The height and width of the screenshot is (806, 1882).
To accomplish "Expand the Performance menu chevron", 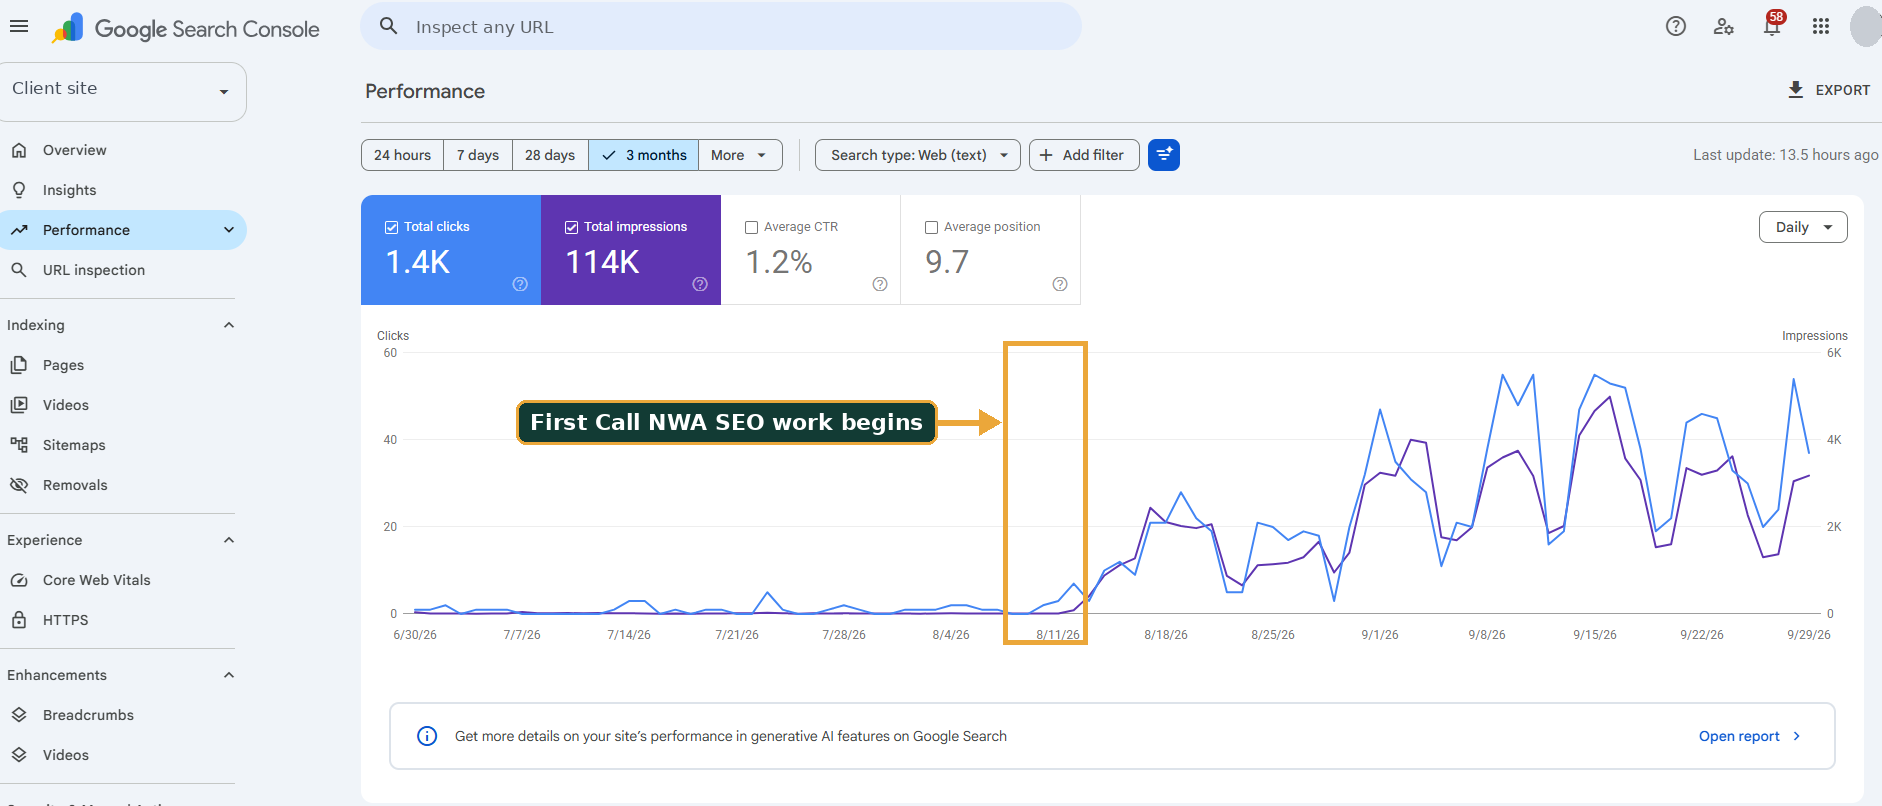I will 229,230.
